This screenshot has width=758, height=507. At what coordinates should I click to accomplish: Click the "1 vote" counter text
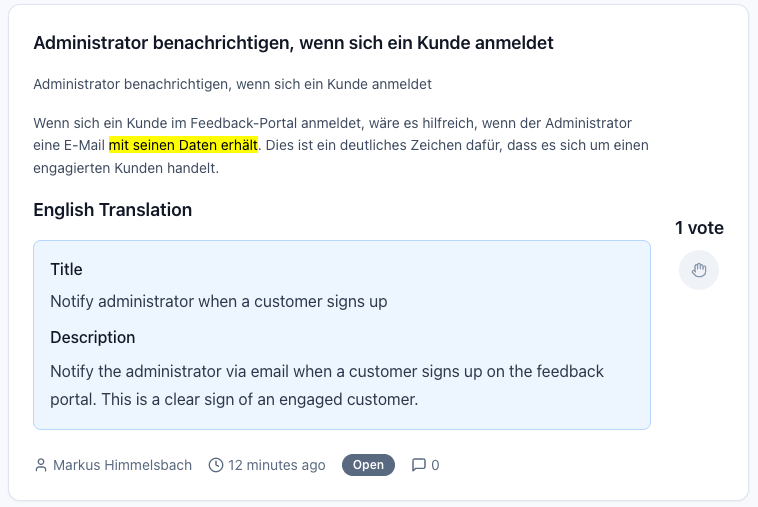click(x=699, y=228)
